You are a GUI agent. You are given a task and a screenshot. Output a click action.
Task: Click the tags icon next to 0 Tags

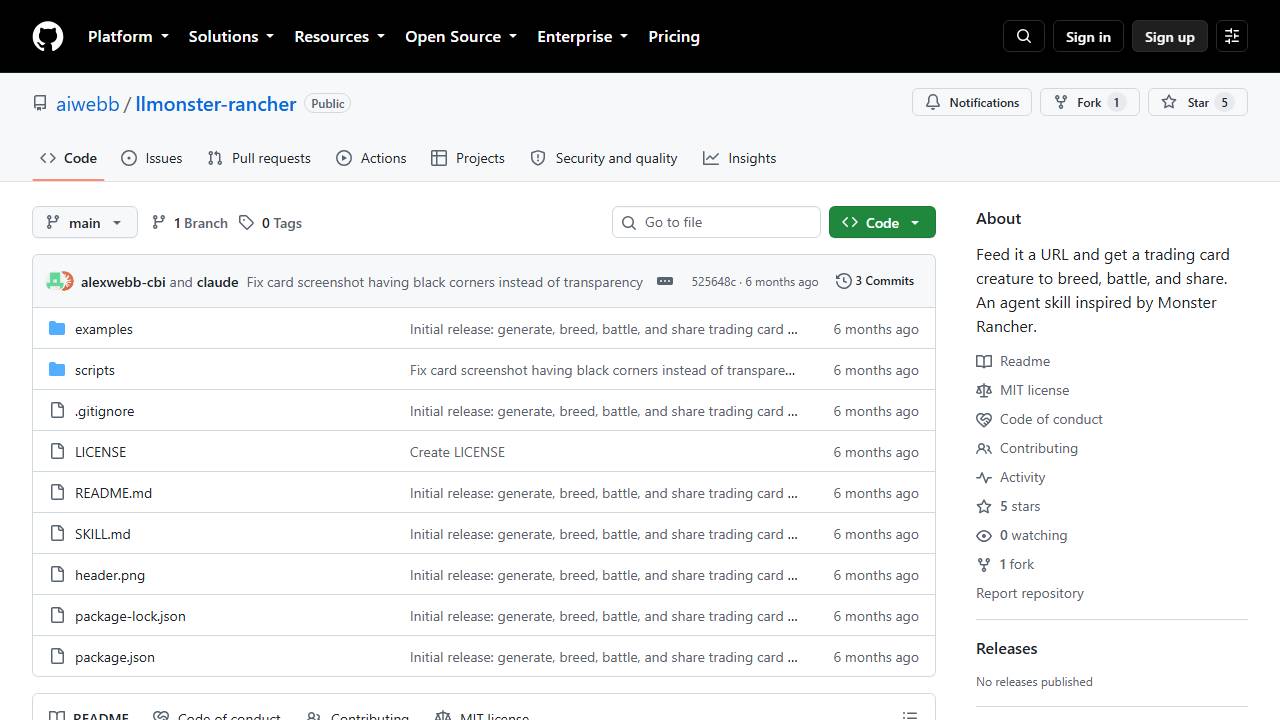pyautogui.click(x=246, y=223)
